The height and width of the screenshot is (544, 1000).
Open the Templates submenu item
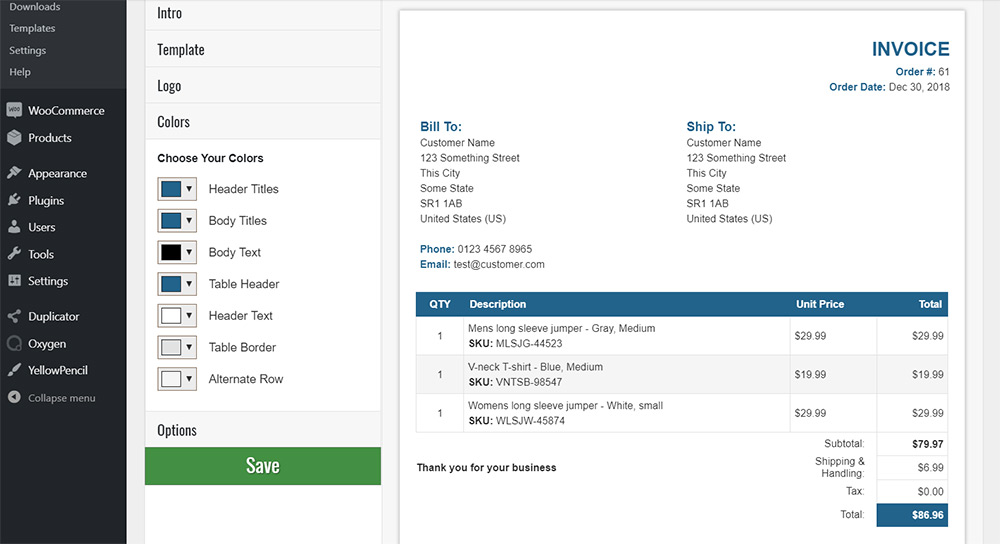pyautogui.click(x=32, y=28)
